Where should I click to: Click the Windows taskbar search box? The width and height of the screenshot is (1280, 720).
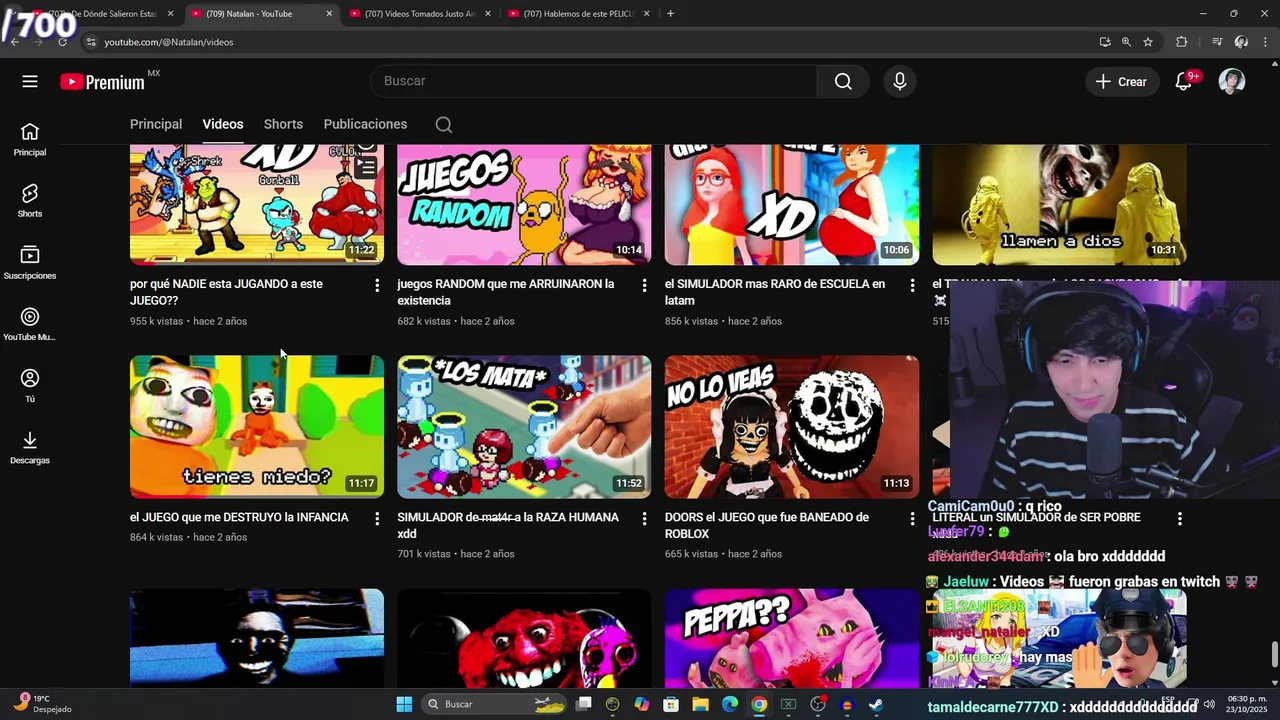pyautogui.click(x=496, y=704)
